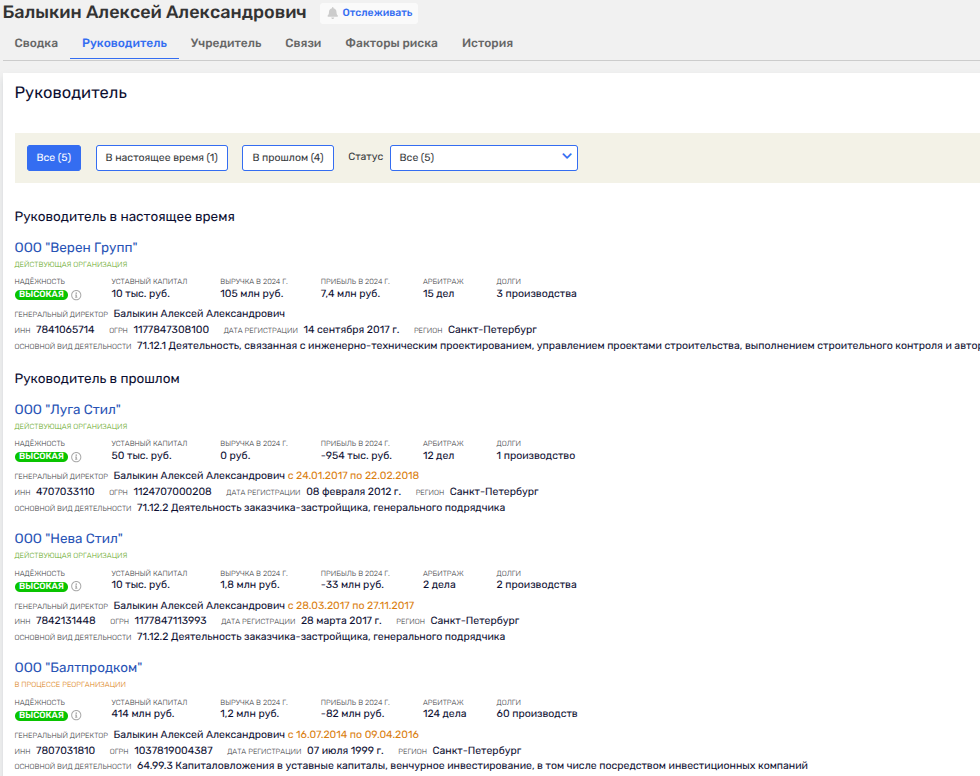Filter by В прошлом (4)
Screen dimensions: 980x776
tap(287, 158)
